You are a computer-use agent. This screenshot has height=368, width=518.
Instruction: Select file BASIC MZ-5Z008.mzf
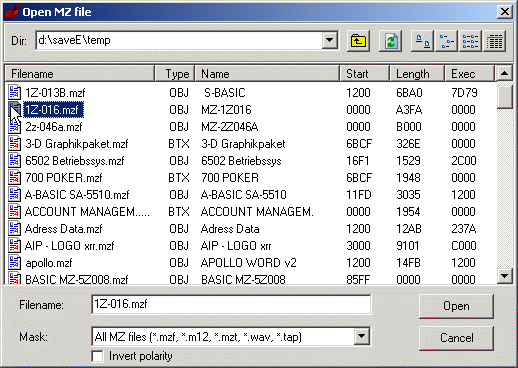tap(76, 279)
